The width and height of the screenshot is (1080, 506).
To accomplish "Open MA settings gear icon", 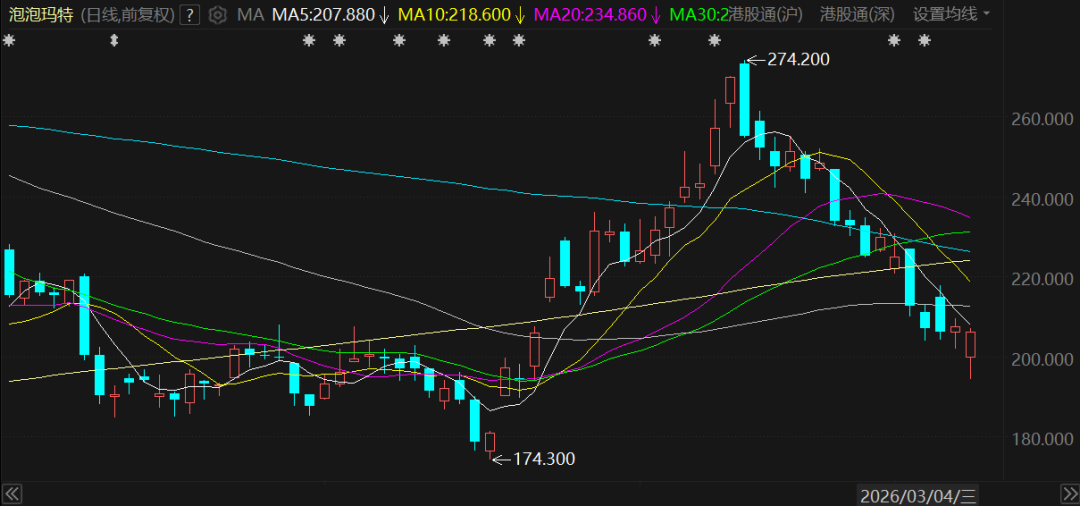I will click(x=217, y=15).
